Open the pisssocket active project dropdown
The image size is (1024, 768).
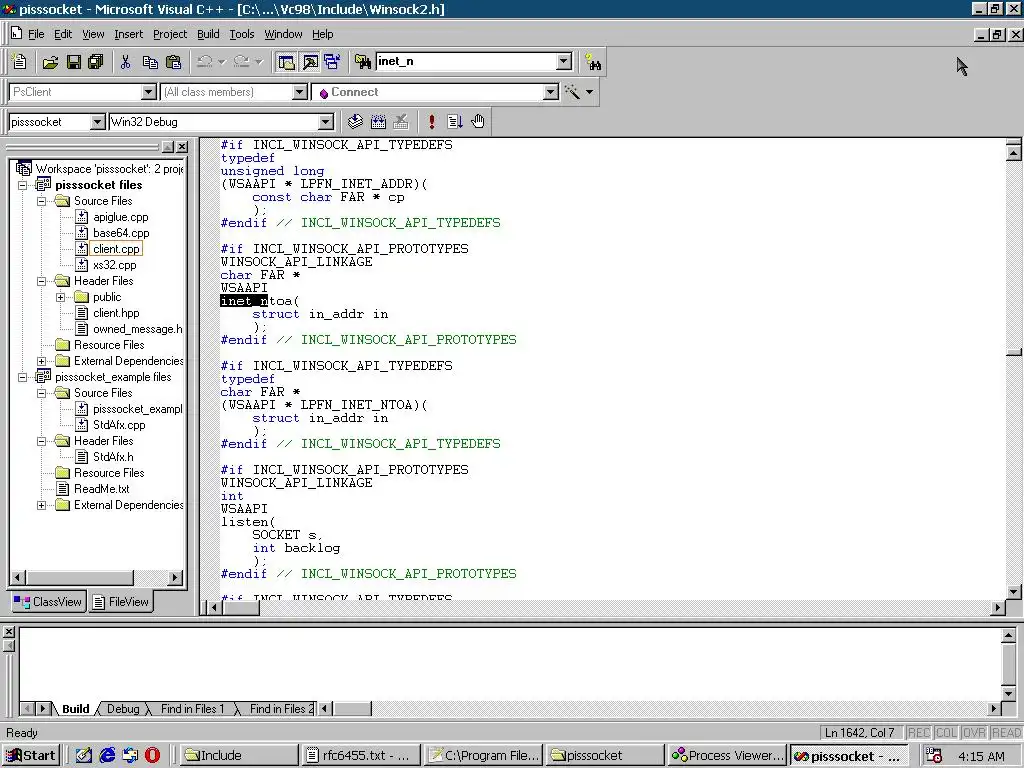click(97, 121)
